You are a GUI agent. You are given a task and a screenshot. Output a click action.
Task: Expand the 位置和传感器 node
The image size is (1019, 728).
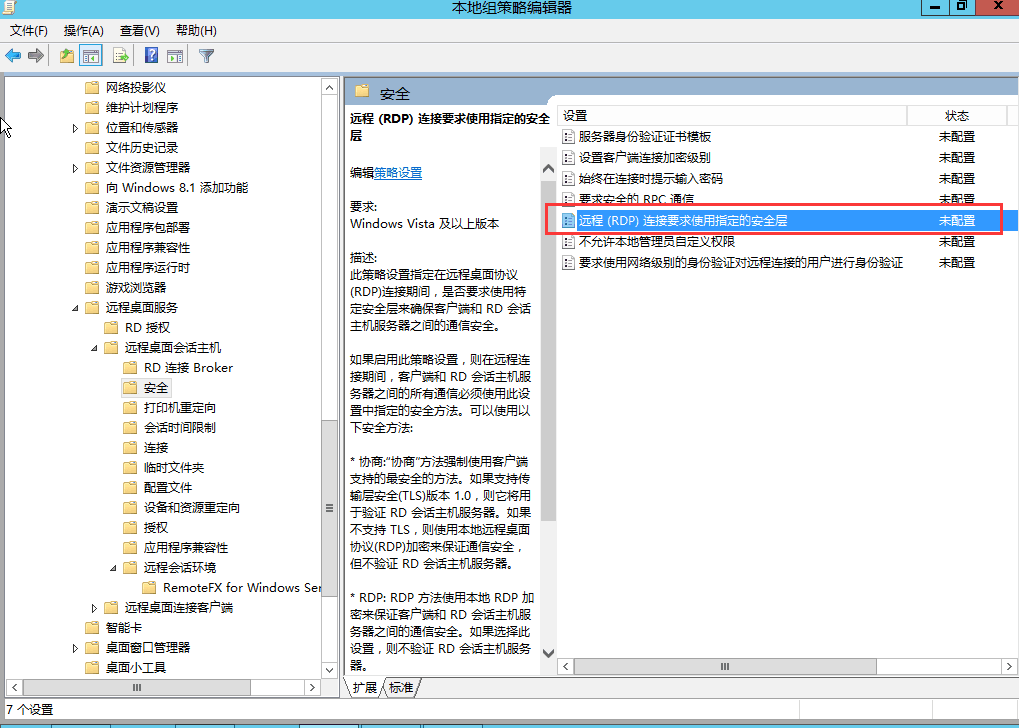(x=76, y=127)
